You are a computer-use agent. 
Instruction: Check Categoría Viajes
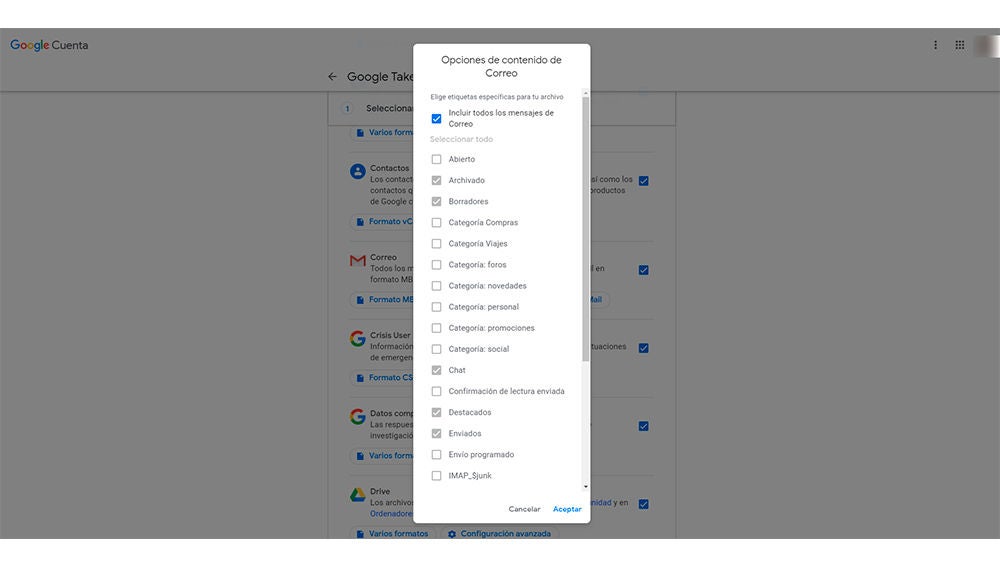[x=436, y=244]
